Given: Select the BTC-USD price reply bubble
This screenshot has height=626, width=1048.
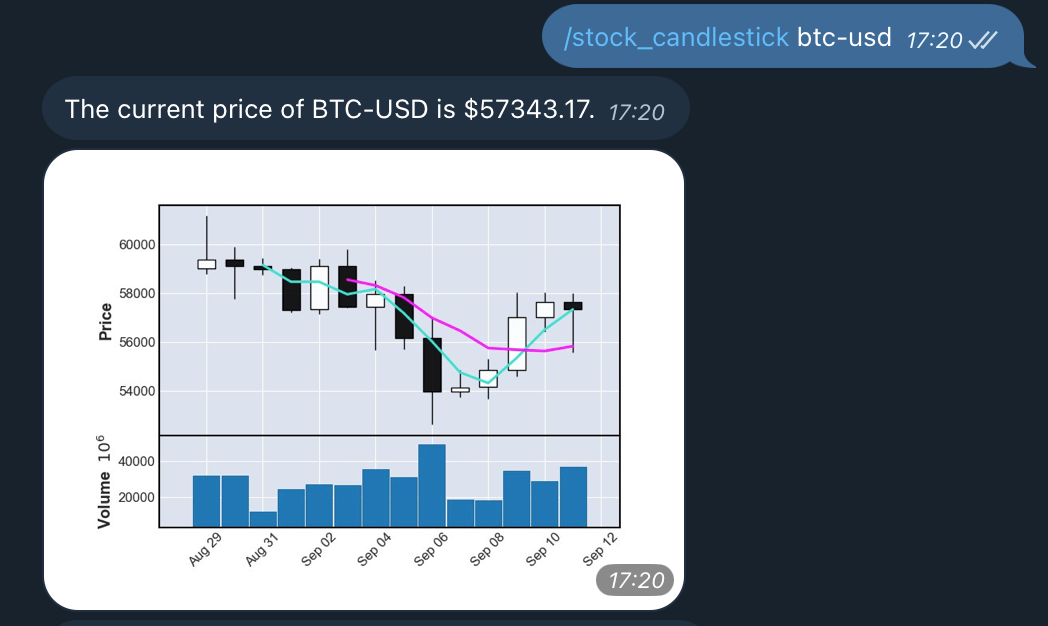Looking at the screenshot, I should pyautogui.click(x=366, y=109).
